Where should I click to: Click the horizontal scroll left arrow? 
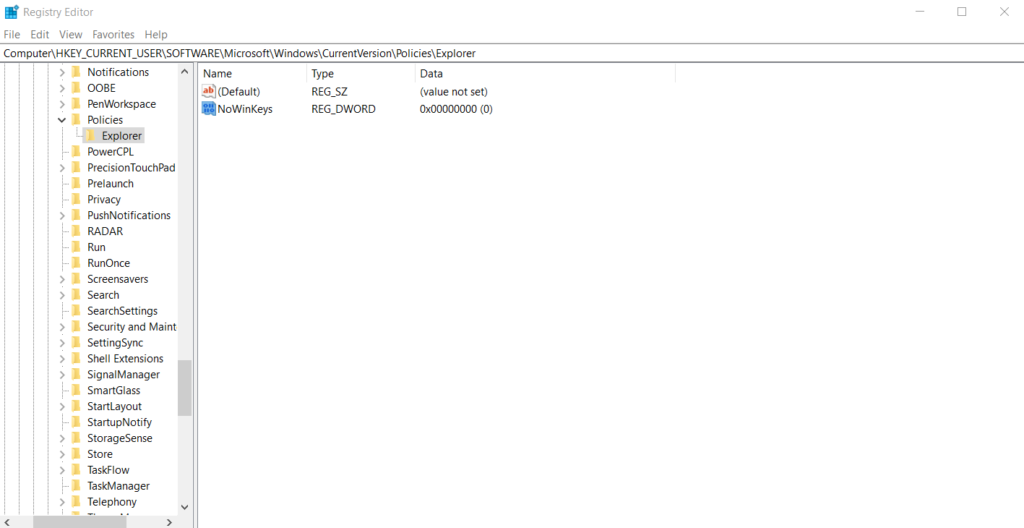click(x=8, y=521)
